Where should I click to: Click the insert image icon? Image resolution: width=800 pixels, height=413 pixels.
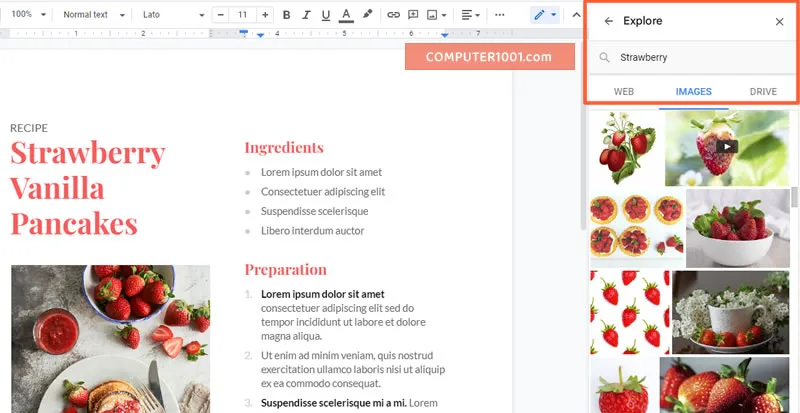coord(432,15)
